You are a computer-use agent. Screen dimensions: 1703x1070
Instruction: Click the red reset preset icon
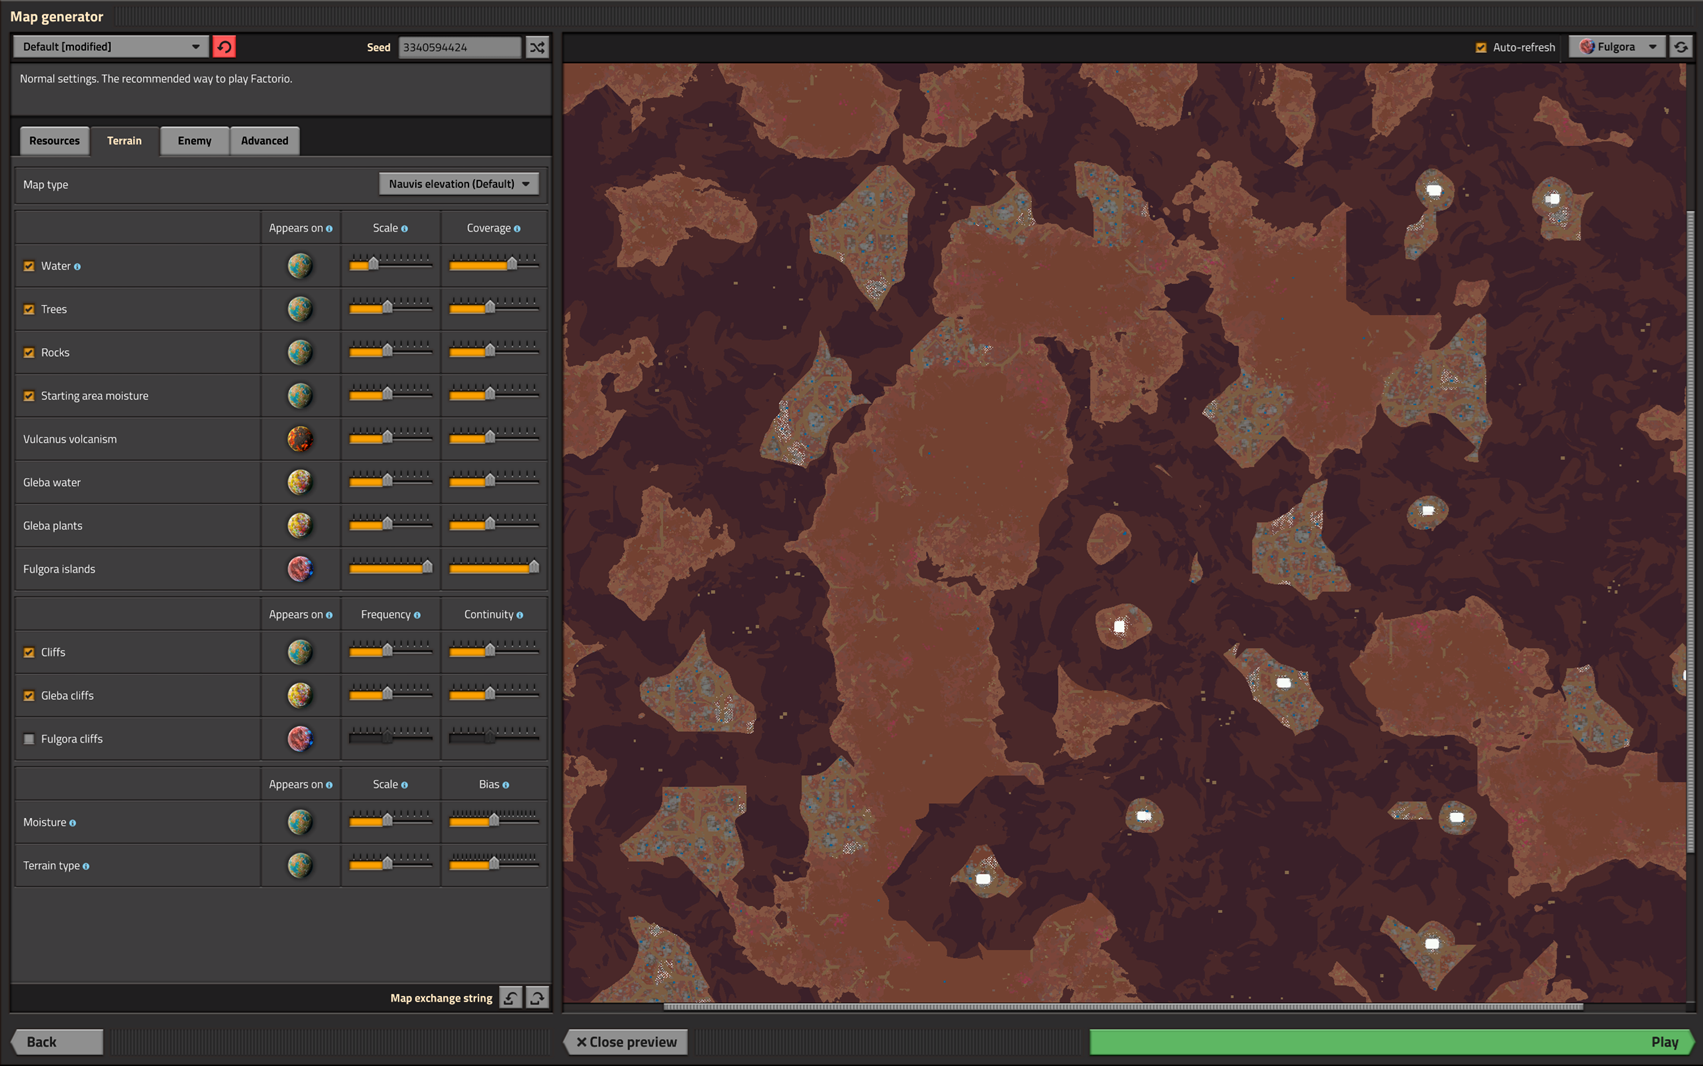click(x=224, y=47)
